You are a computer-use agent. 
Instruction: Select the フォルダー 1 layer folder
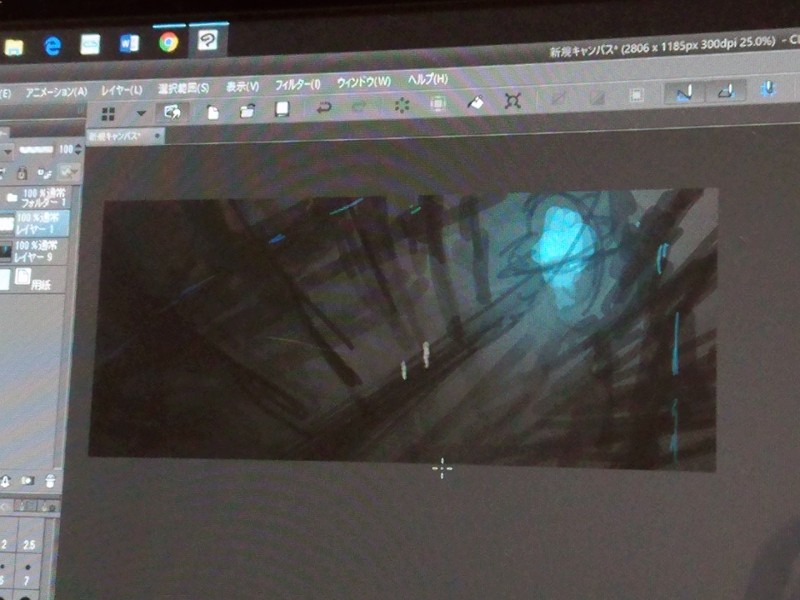tap(35, 198)
